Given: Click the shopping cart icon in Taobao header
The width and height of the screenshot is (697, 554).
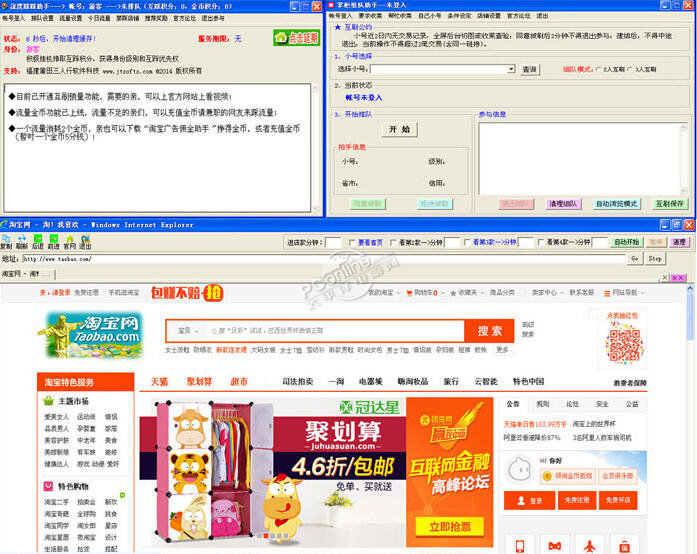Looking at the screenshot, I should [409, 293].
